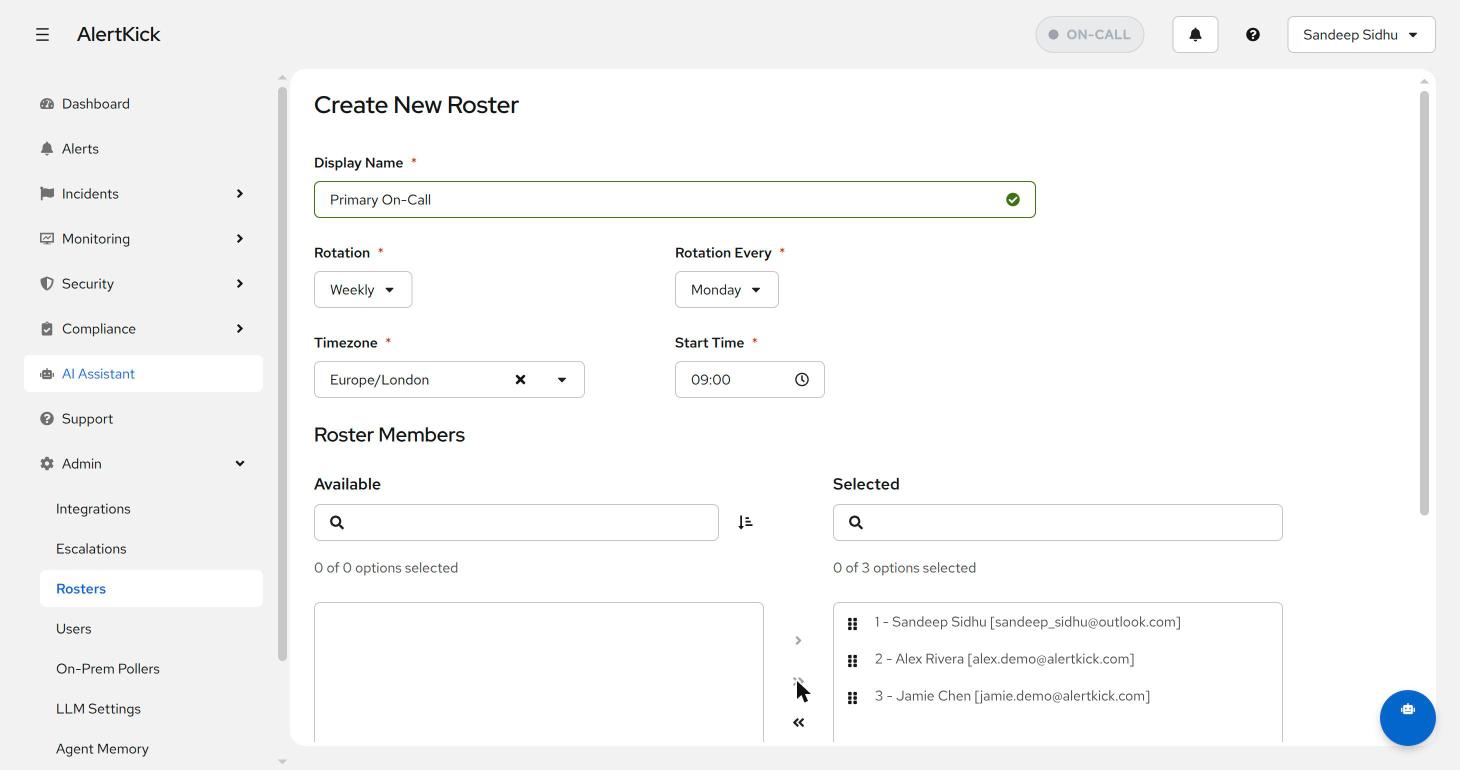Grab the drag handle for Sandeep Sidhu

pyautogui.click(x=853, y=624)
